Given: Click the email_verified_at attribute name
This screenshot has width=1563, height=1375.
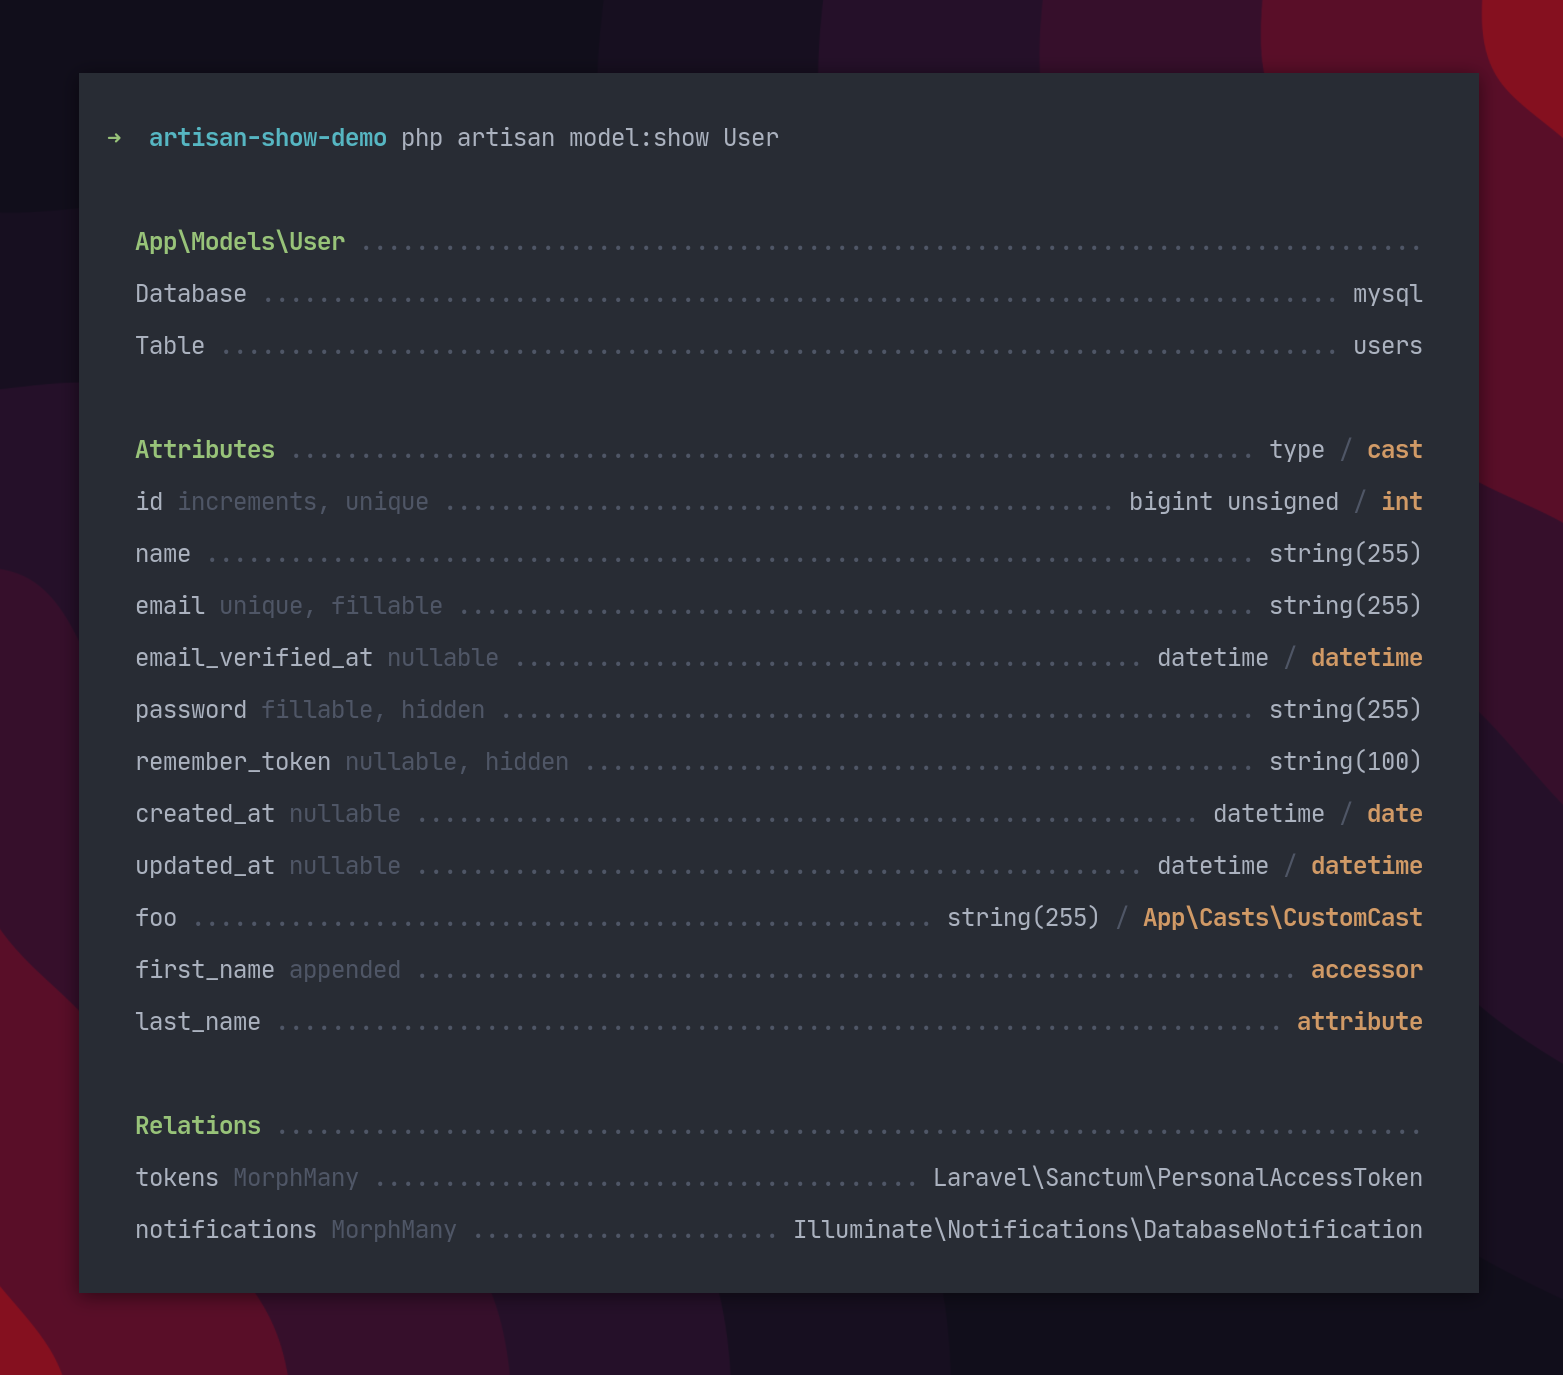Looking at the screenshot, I should tap(254, 657).
